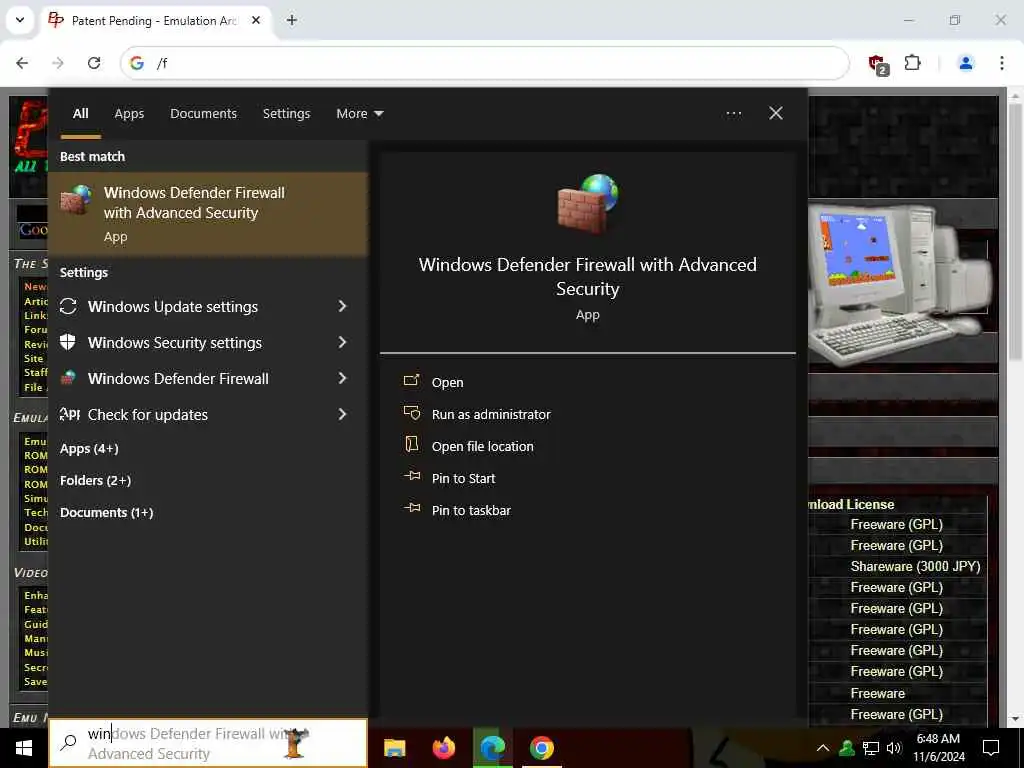Open the notification center icon
The image size is (1024, 768).
tap(991, 748)
